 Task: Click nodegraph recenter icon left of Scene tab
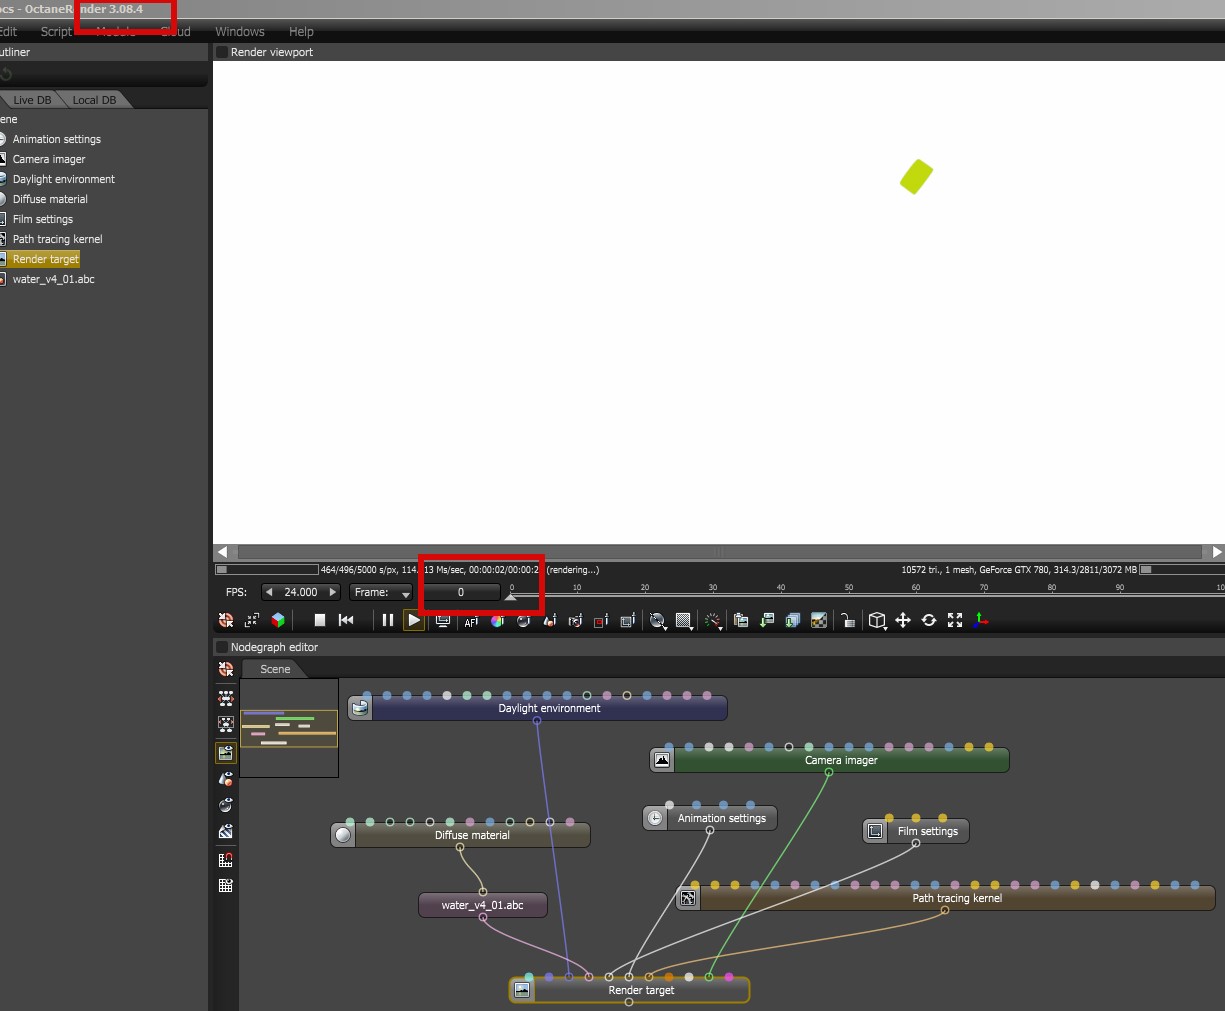(x=226, y=669)
